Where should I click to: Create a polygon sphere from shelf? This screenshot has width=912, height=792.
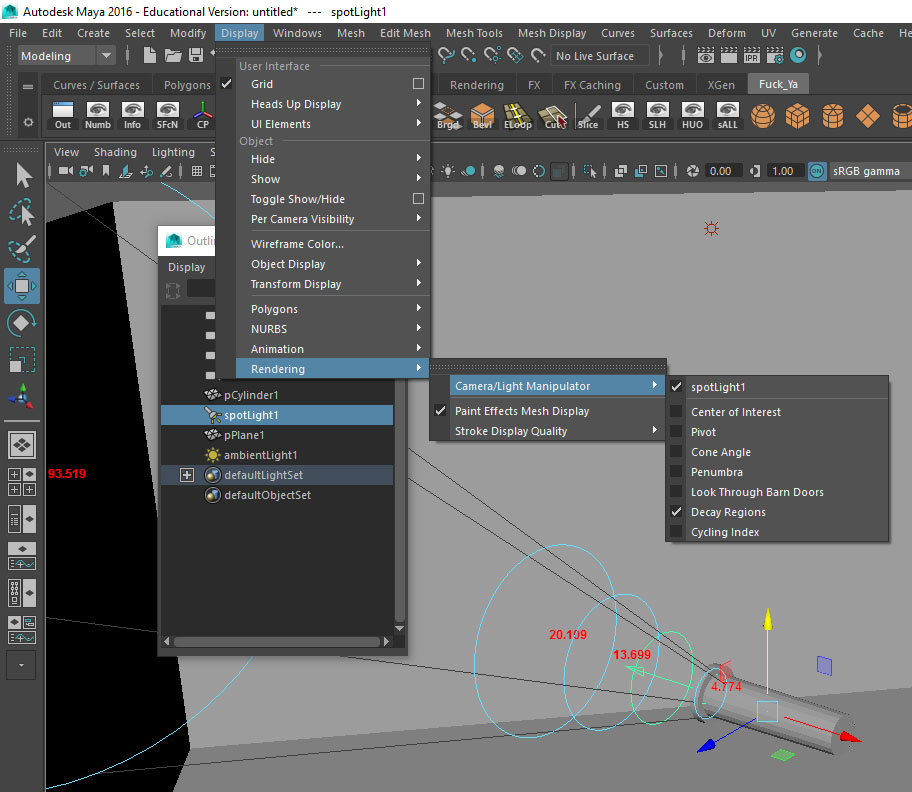pyautogui.click(x=763, y=115)
